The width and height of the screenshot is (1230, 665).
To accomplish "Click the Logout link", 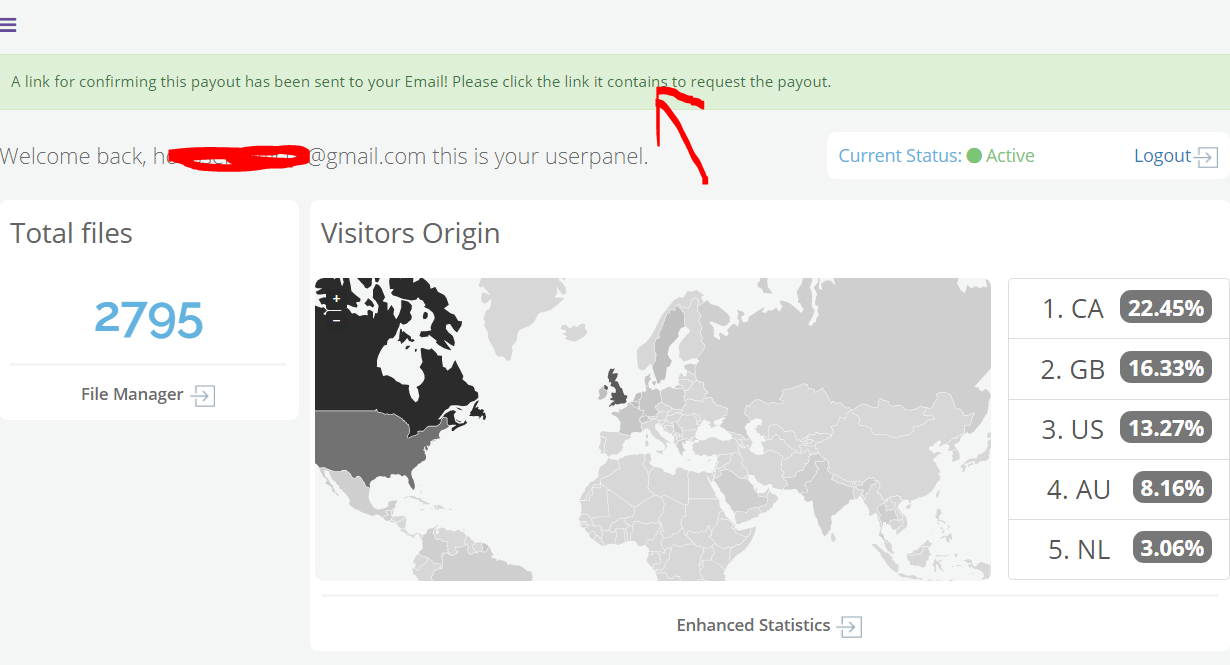I will click(x=1162, y=156).
